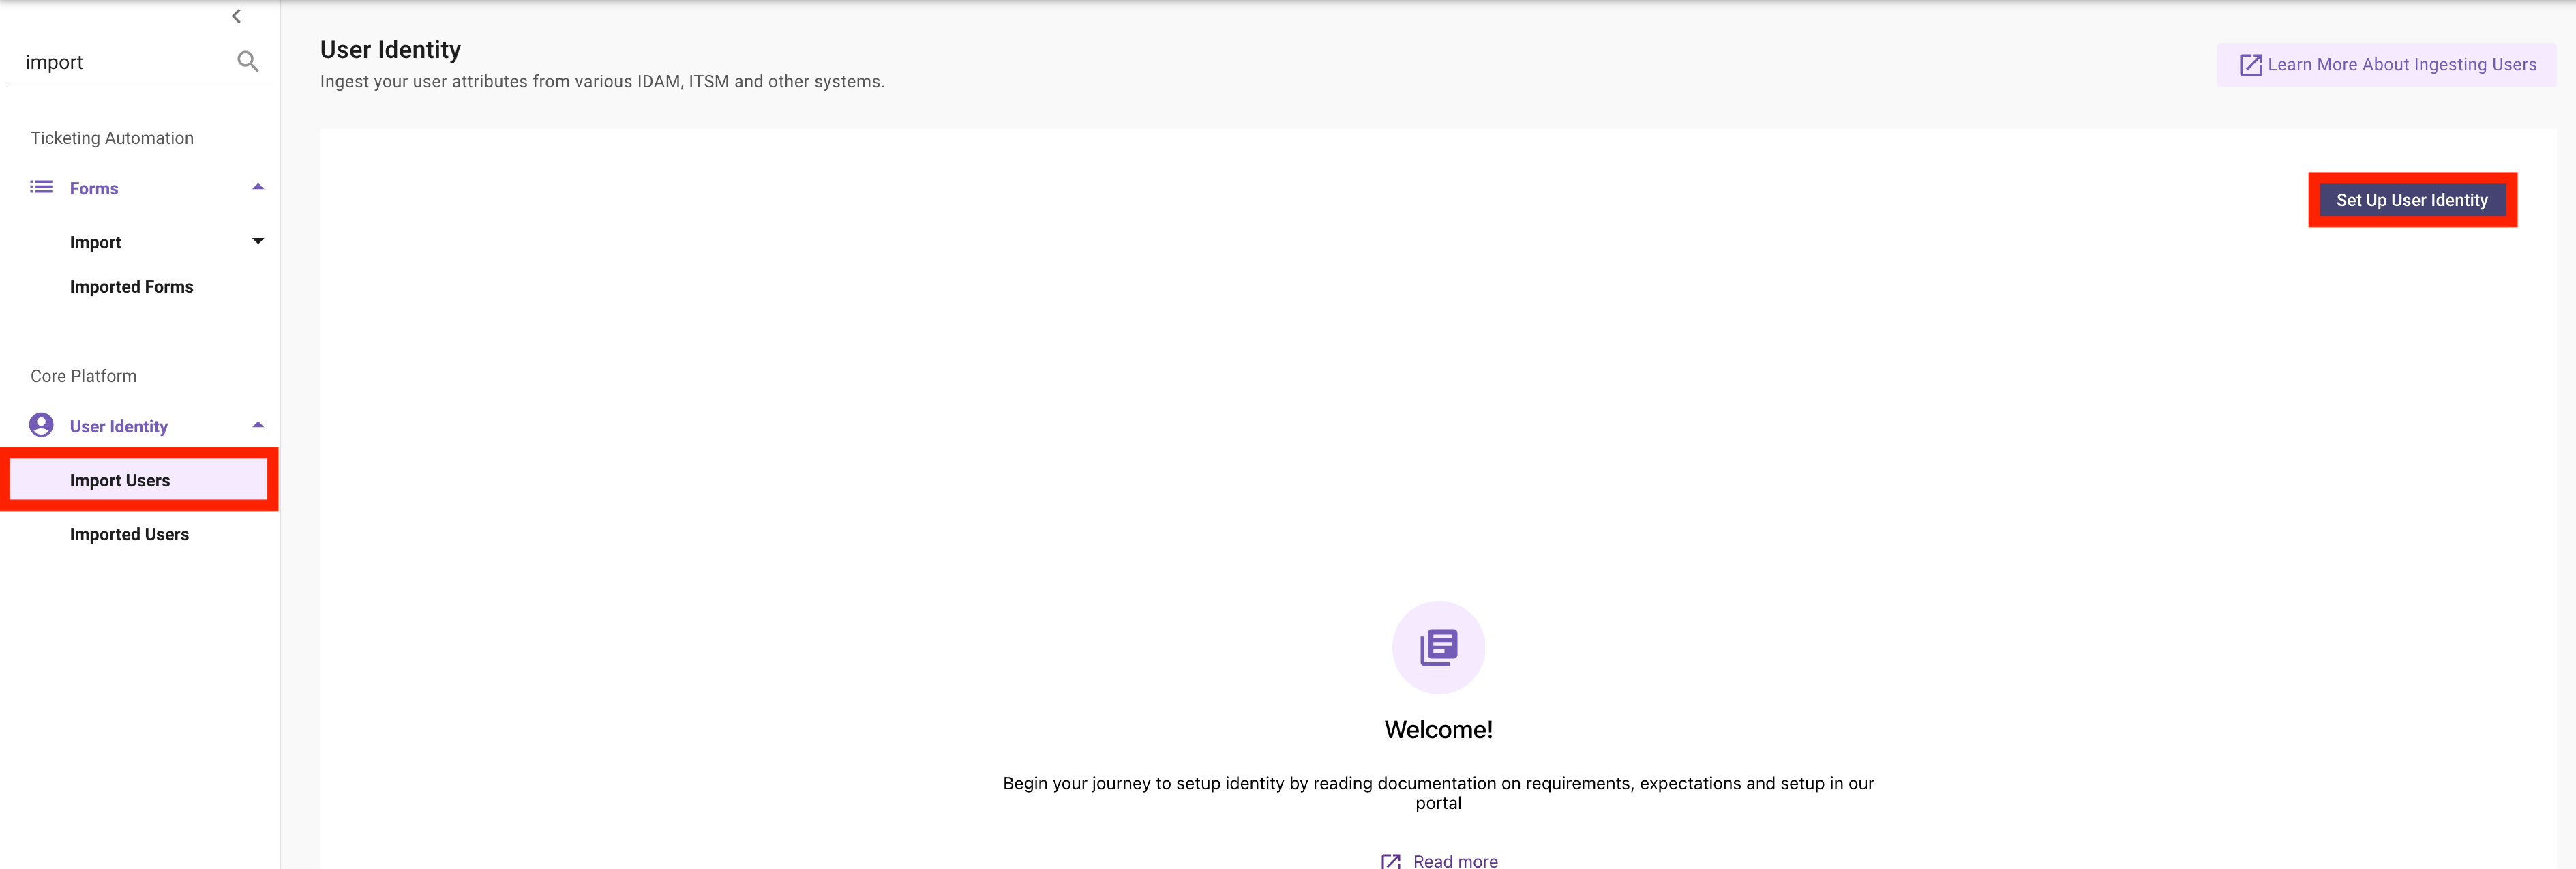The image size is (2576, 869).
Task: Open the Import Users menu item
Action: coord(120,480)
